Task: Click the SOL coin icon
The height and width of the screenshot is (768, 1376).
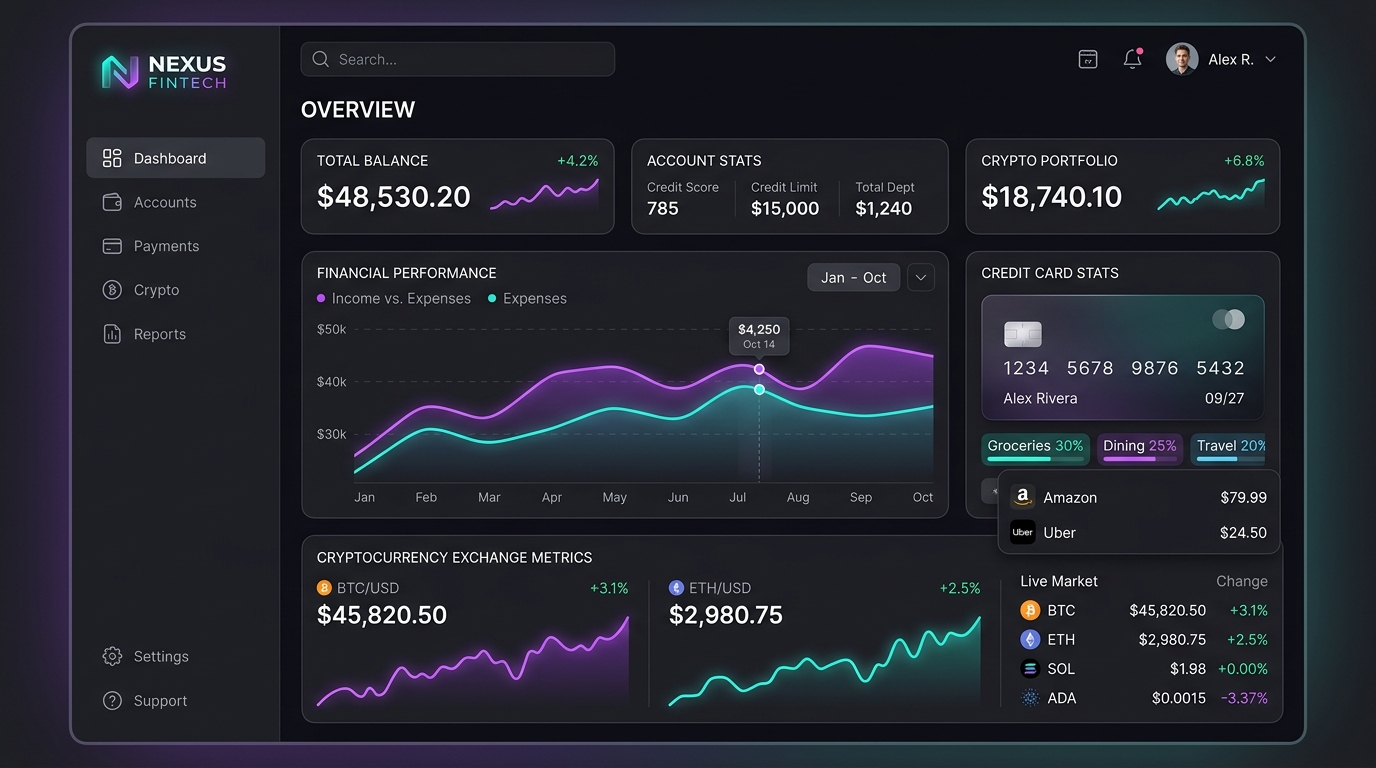Action: click(1030, 669)
